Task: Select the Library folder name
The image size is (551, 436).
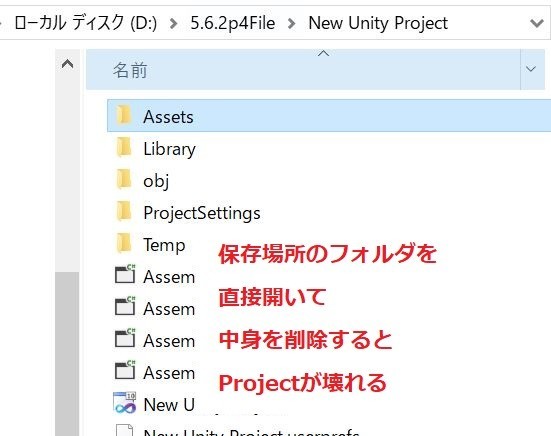Action: tap(169, 149)
